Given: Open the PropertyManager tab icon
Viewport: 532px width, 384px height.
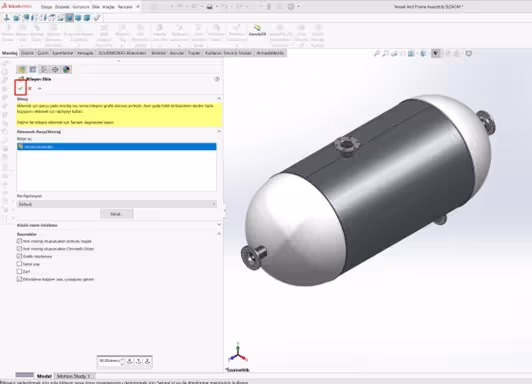Looking at the screenshot, I should tap(33, 69).
